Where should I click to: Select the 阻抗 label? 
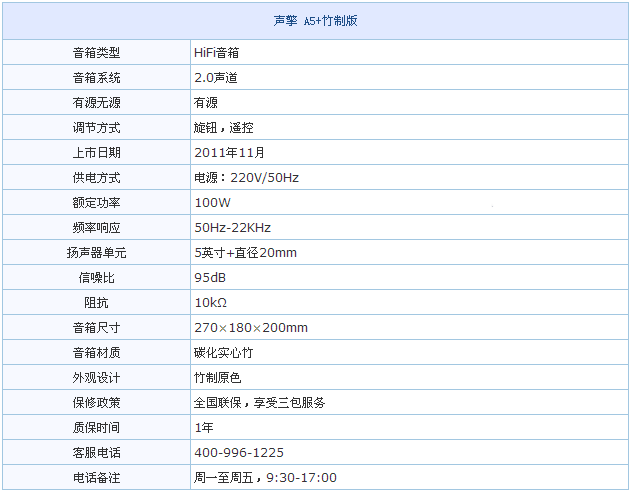pyautogui.click(x=97, y=302)
